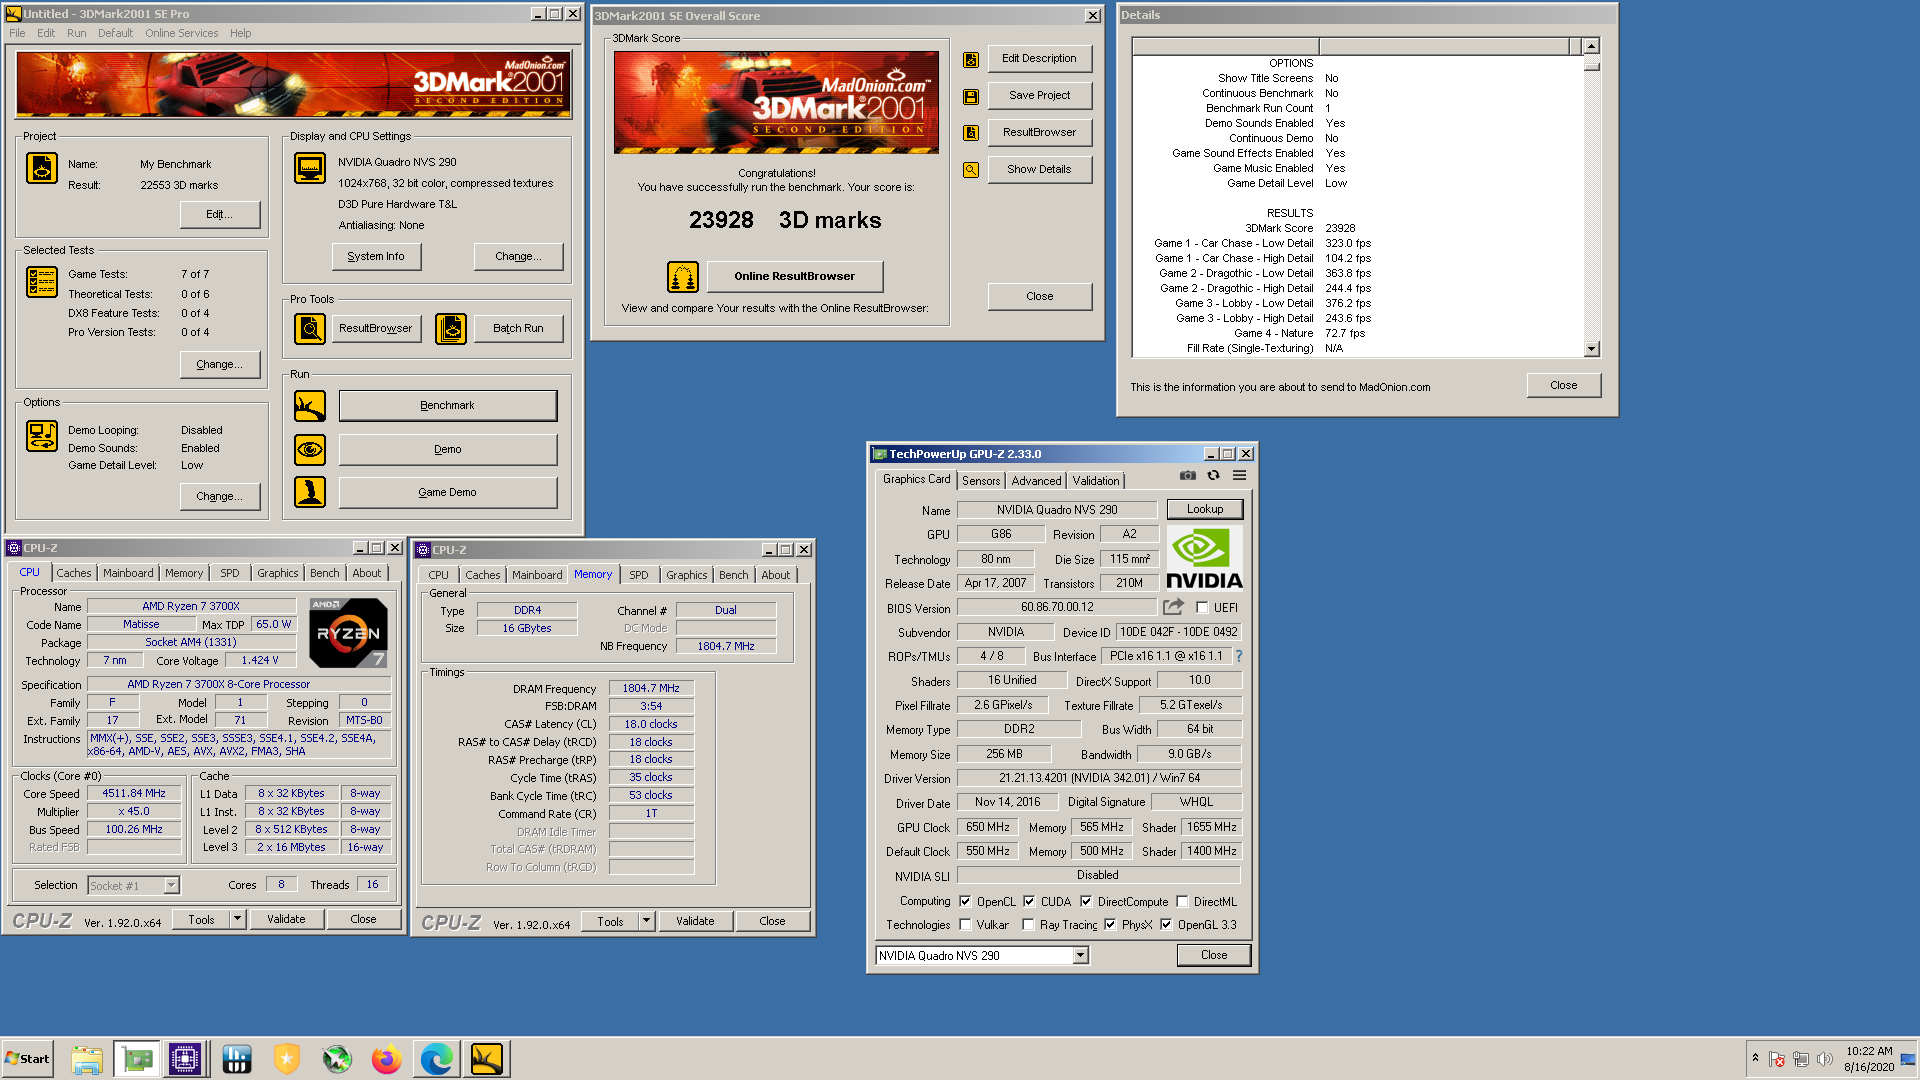
Task: Click the Selected Tests checklist icon
Action: [x=42, y=283]
